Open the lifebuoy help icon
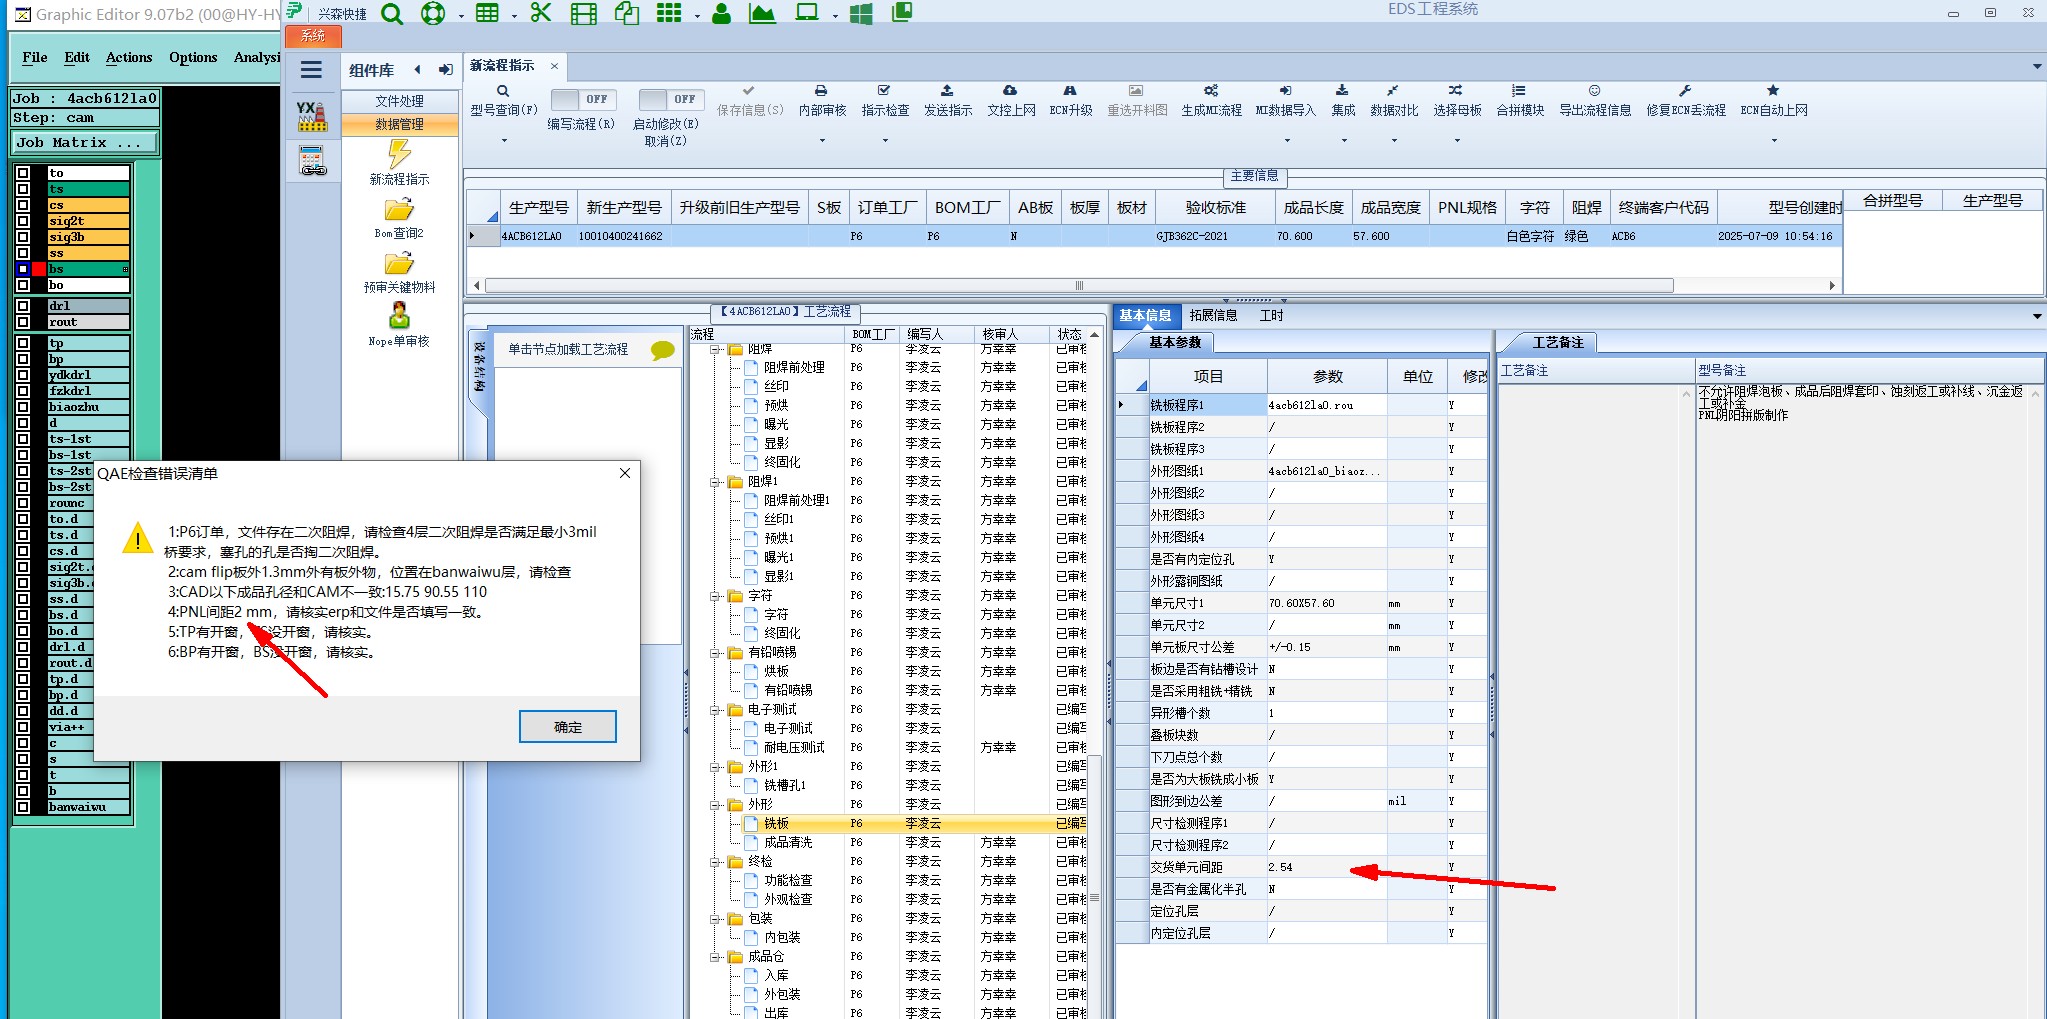 pyautogui.click(x=433, y=13)
